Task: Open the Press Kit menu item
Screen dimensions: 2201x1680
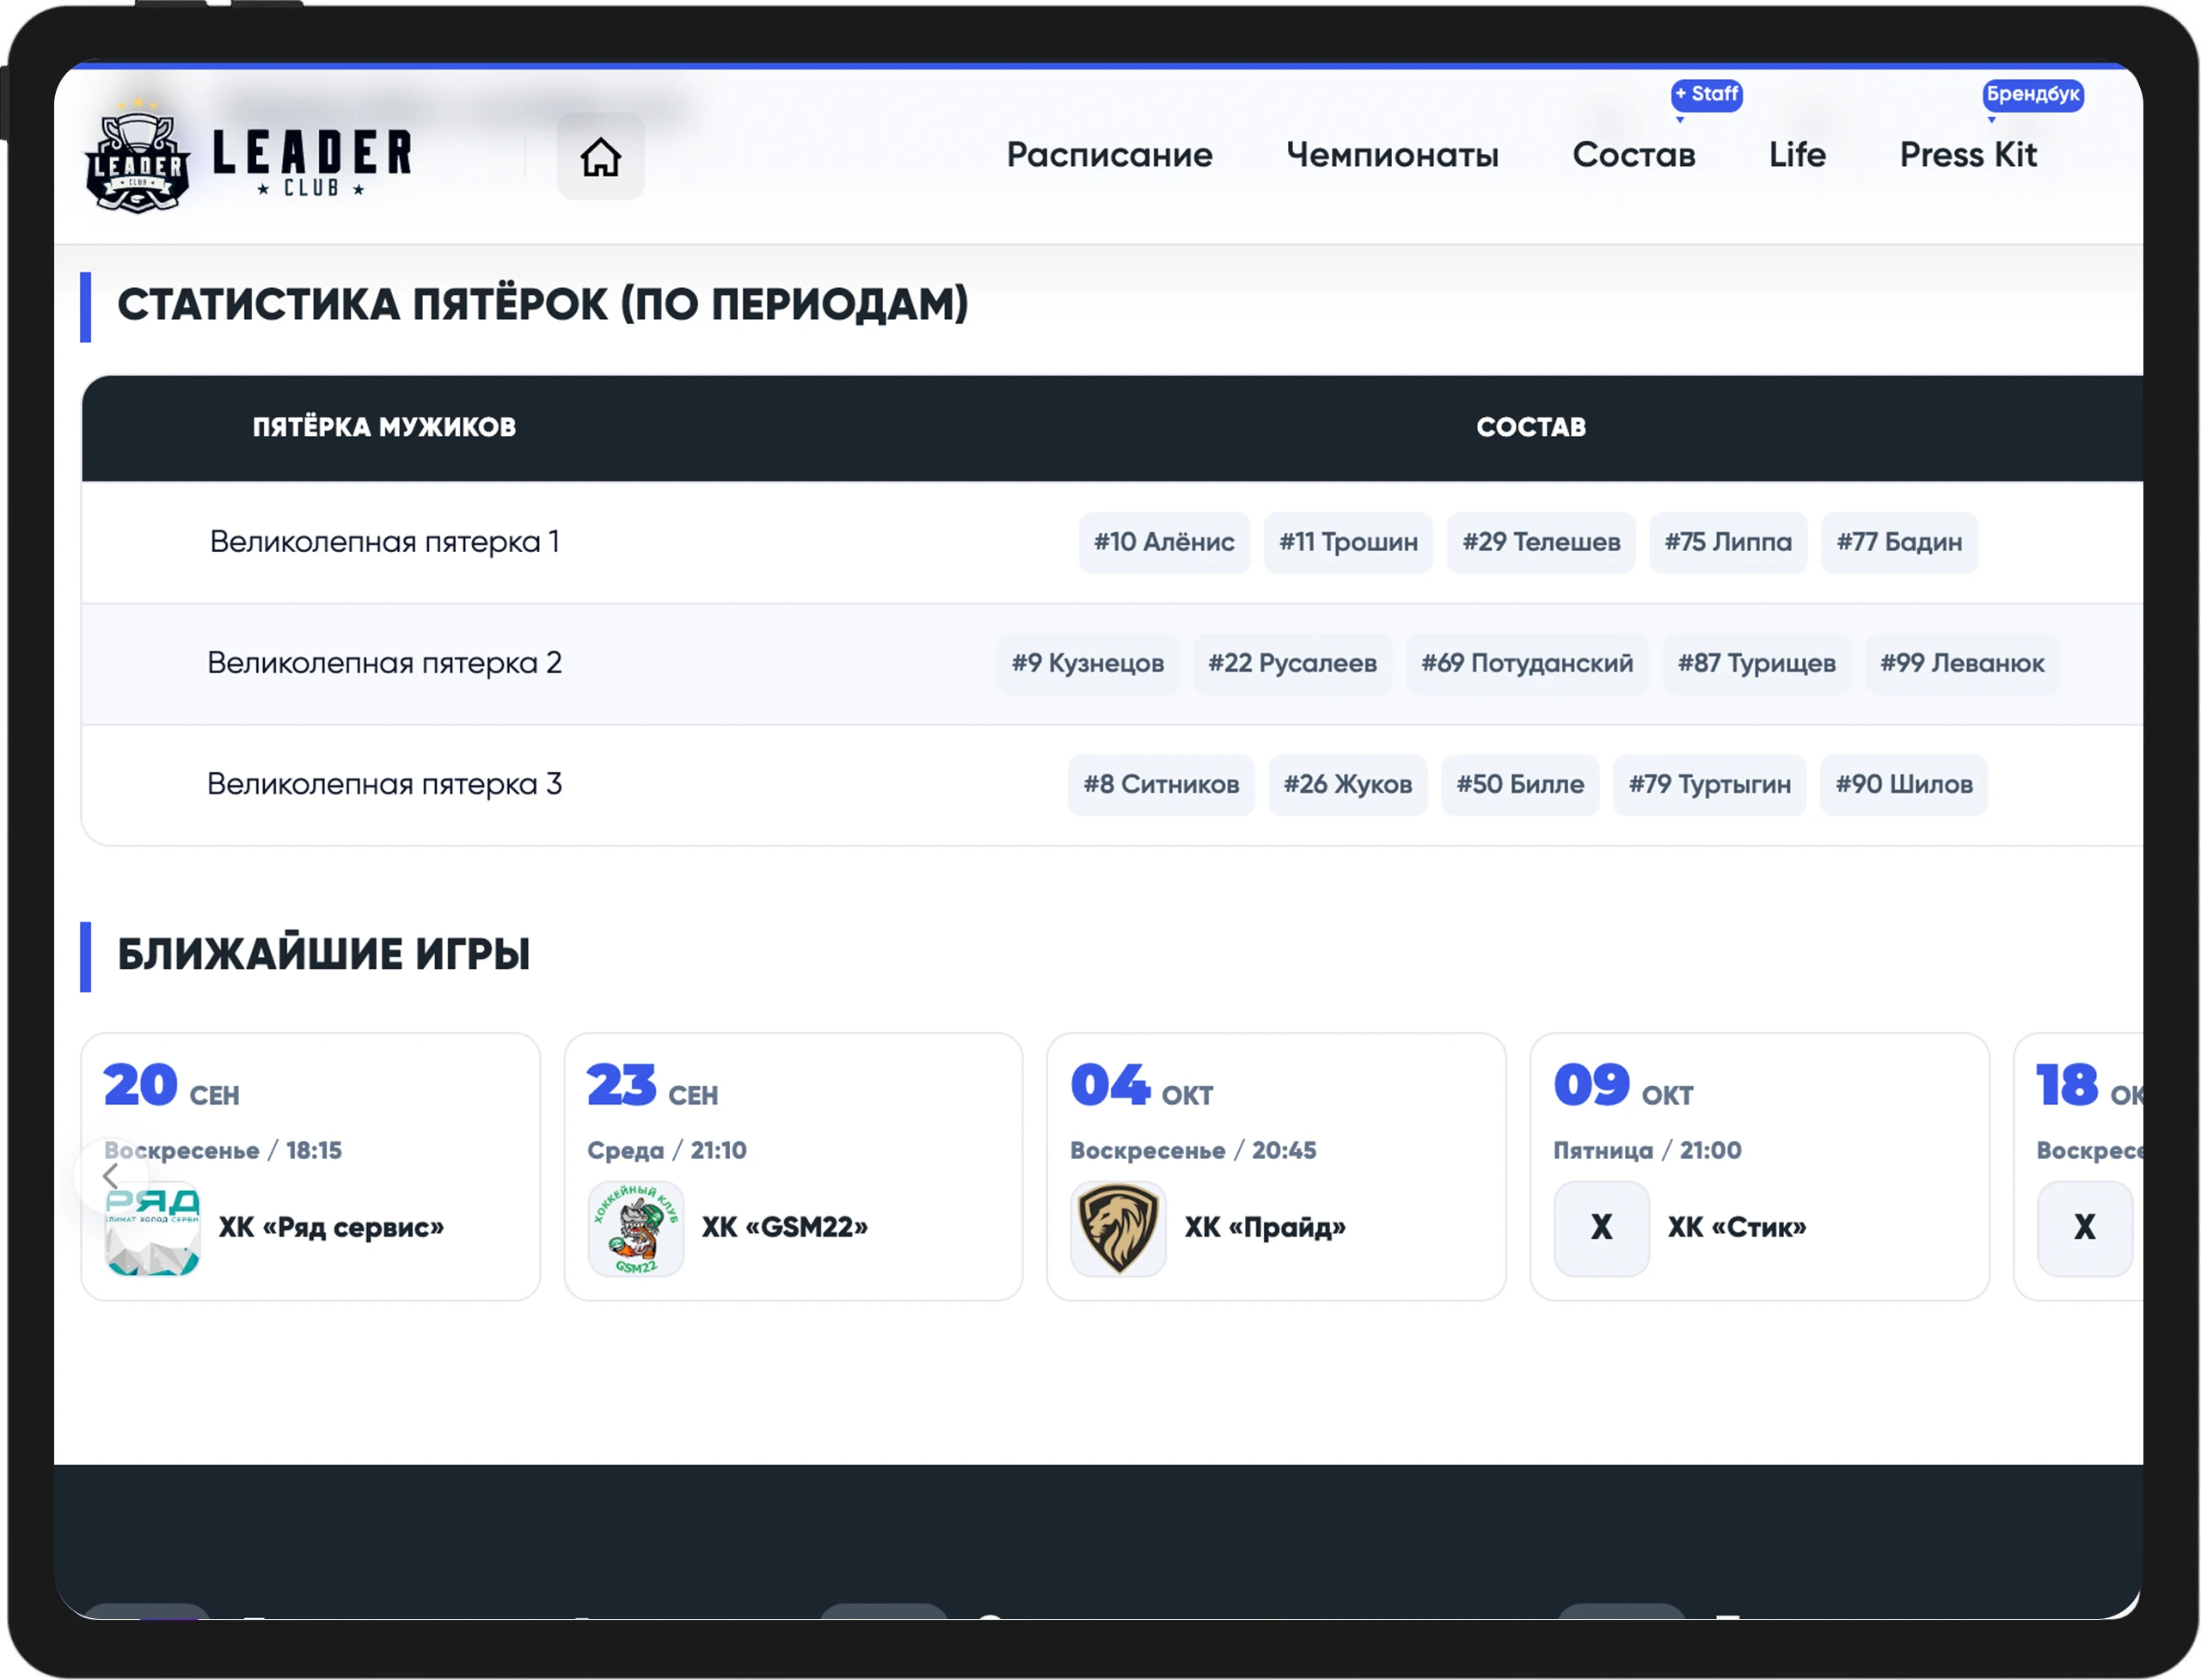Action: (x=1967, y=155)
